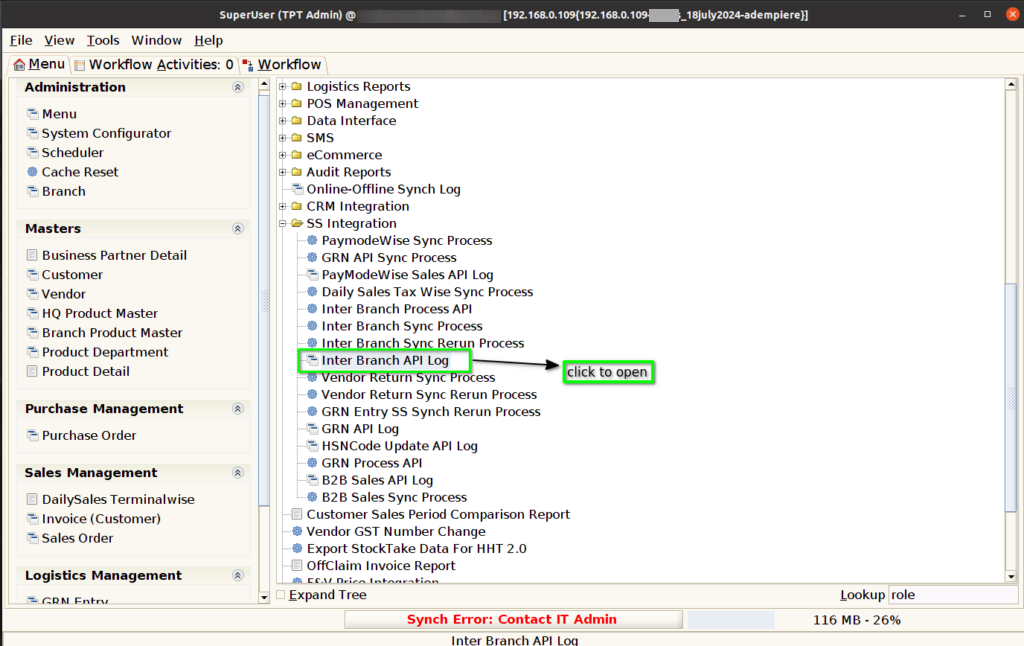This screenshot has height=646, width=1024.
Task: Expand the Logistics Reports folder
Action: coord(283,86)
